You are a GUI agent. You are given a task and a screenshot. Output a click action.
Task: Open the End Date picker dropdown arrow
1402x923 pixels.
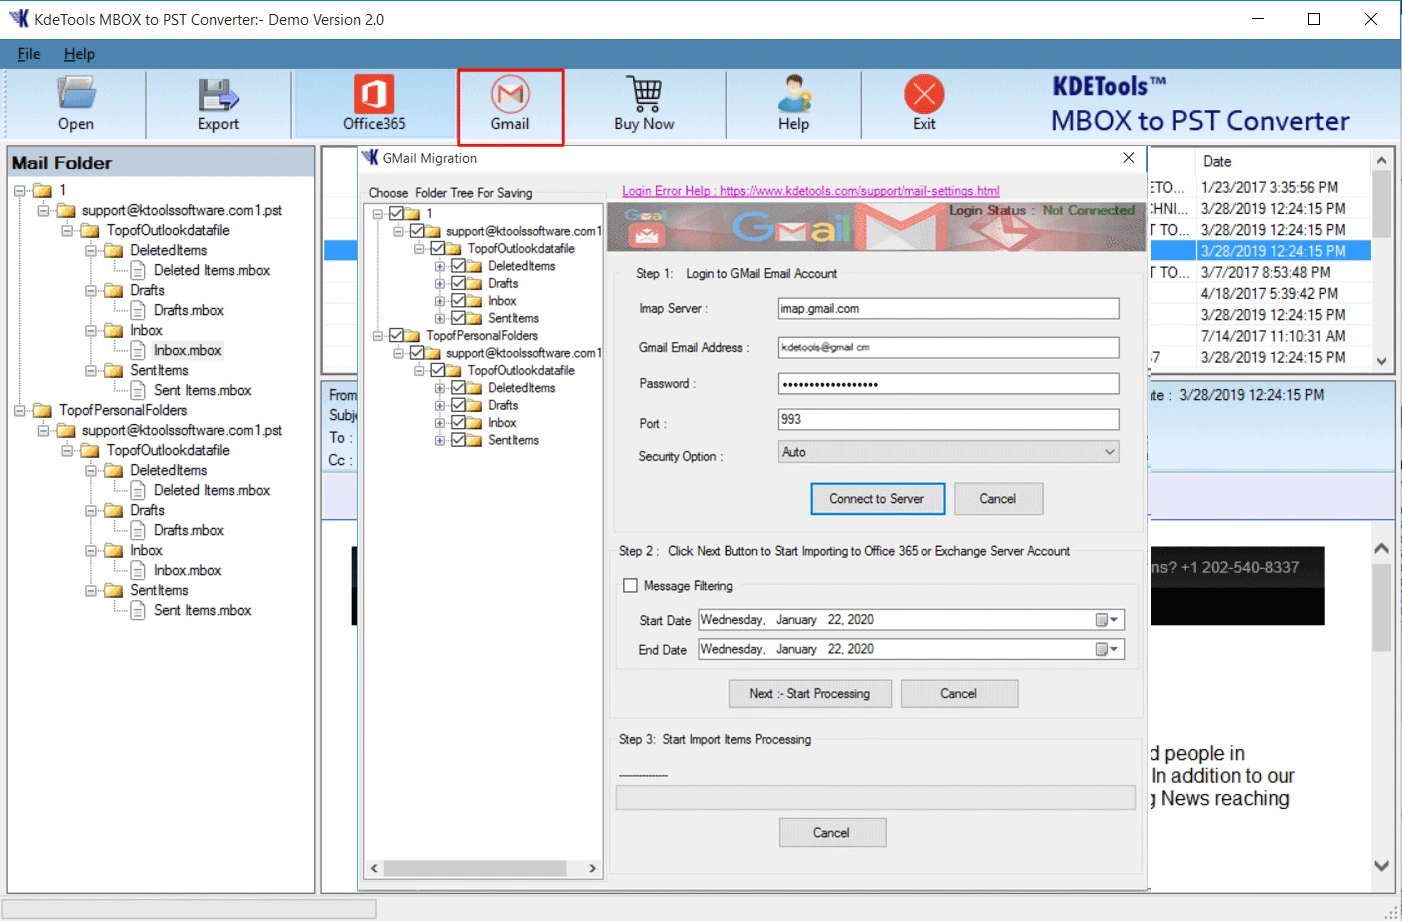point(1114,649)
